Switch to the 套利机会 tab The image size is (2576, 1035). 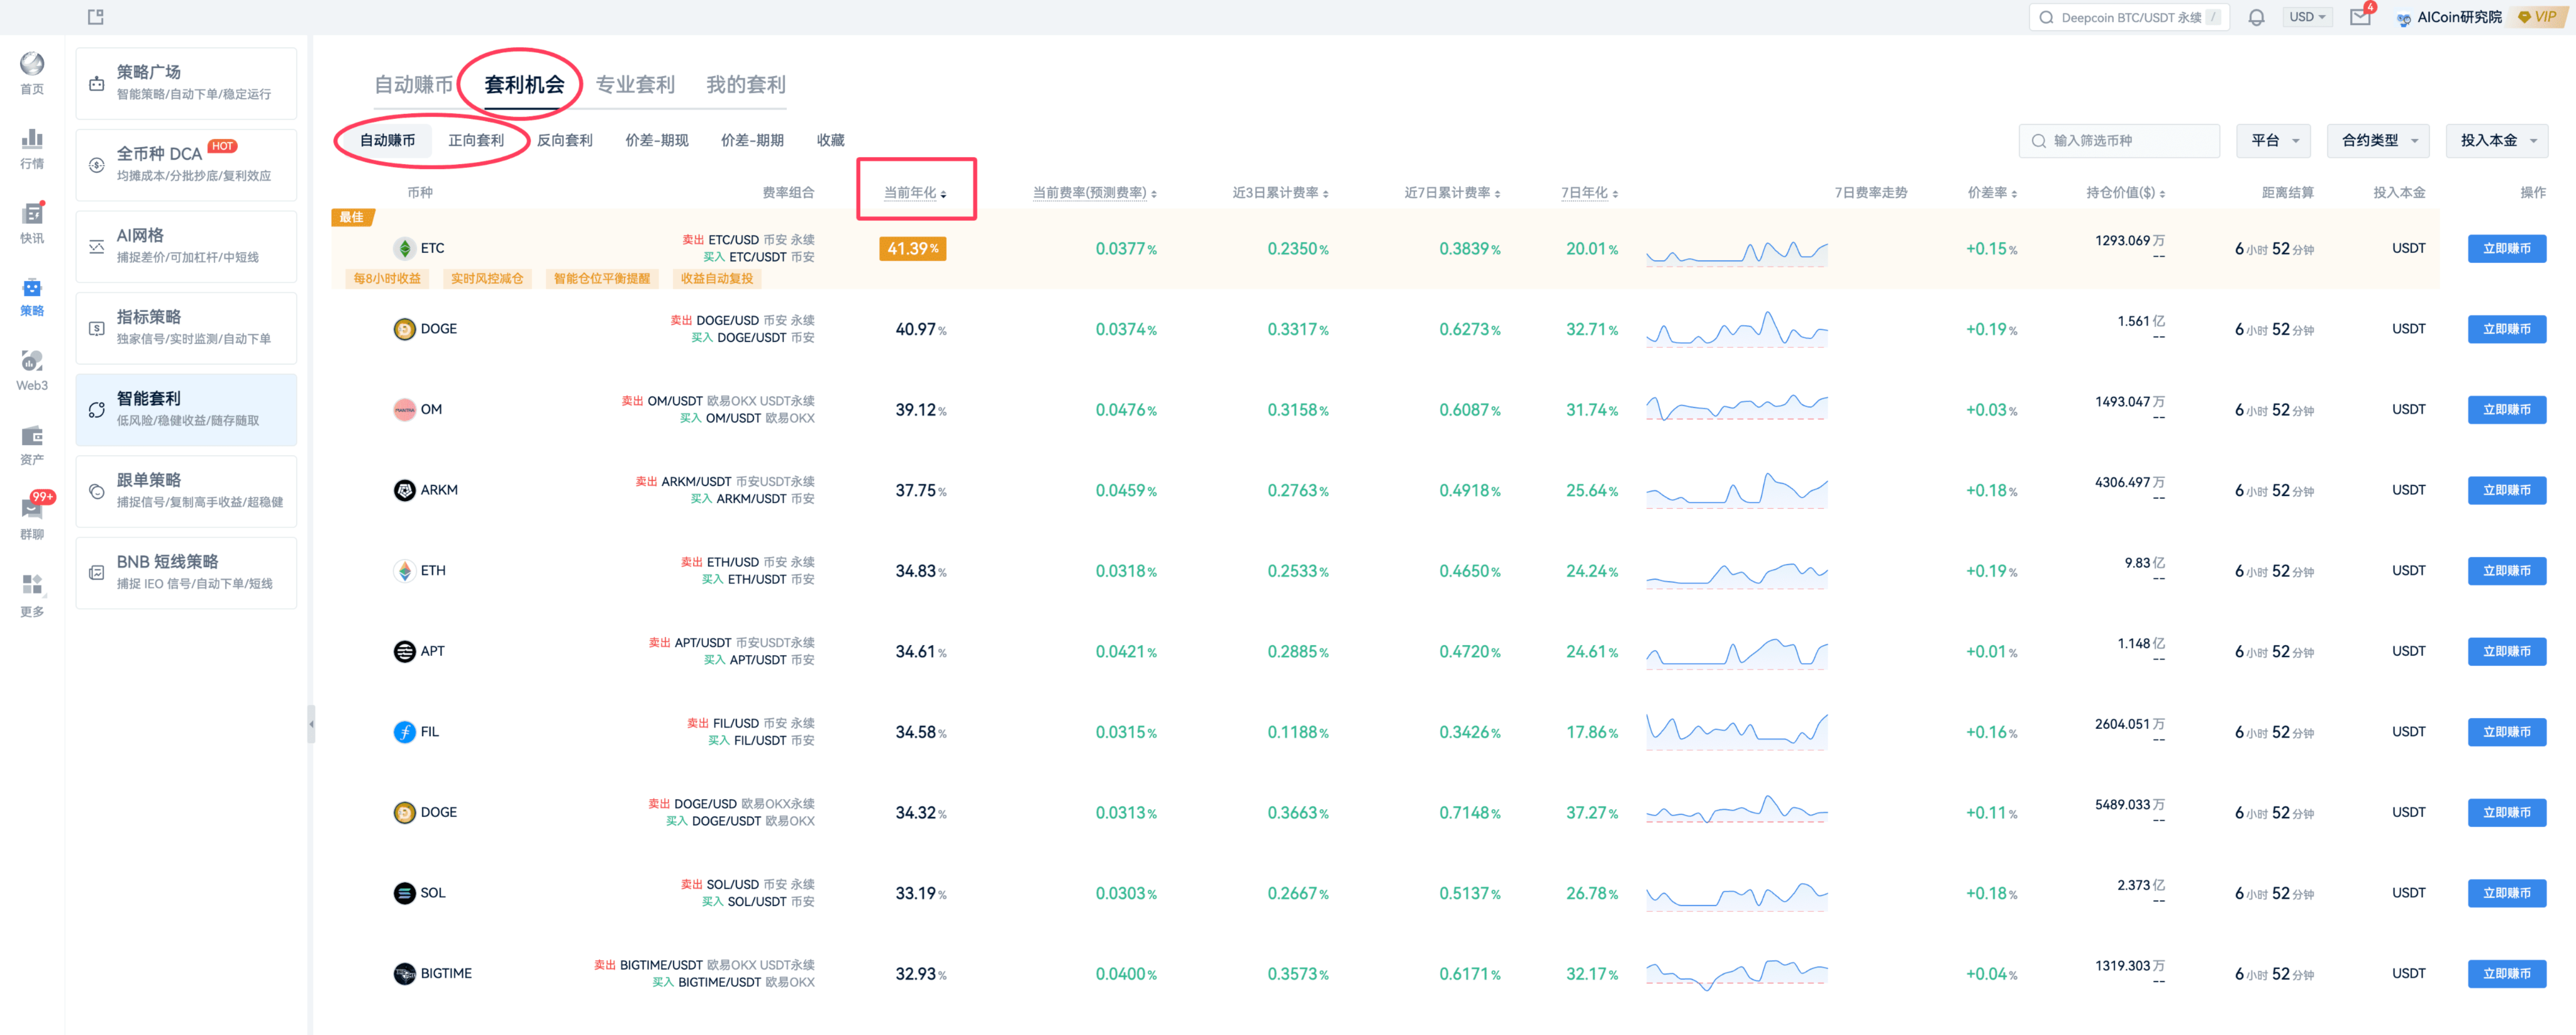[524, 85]
